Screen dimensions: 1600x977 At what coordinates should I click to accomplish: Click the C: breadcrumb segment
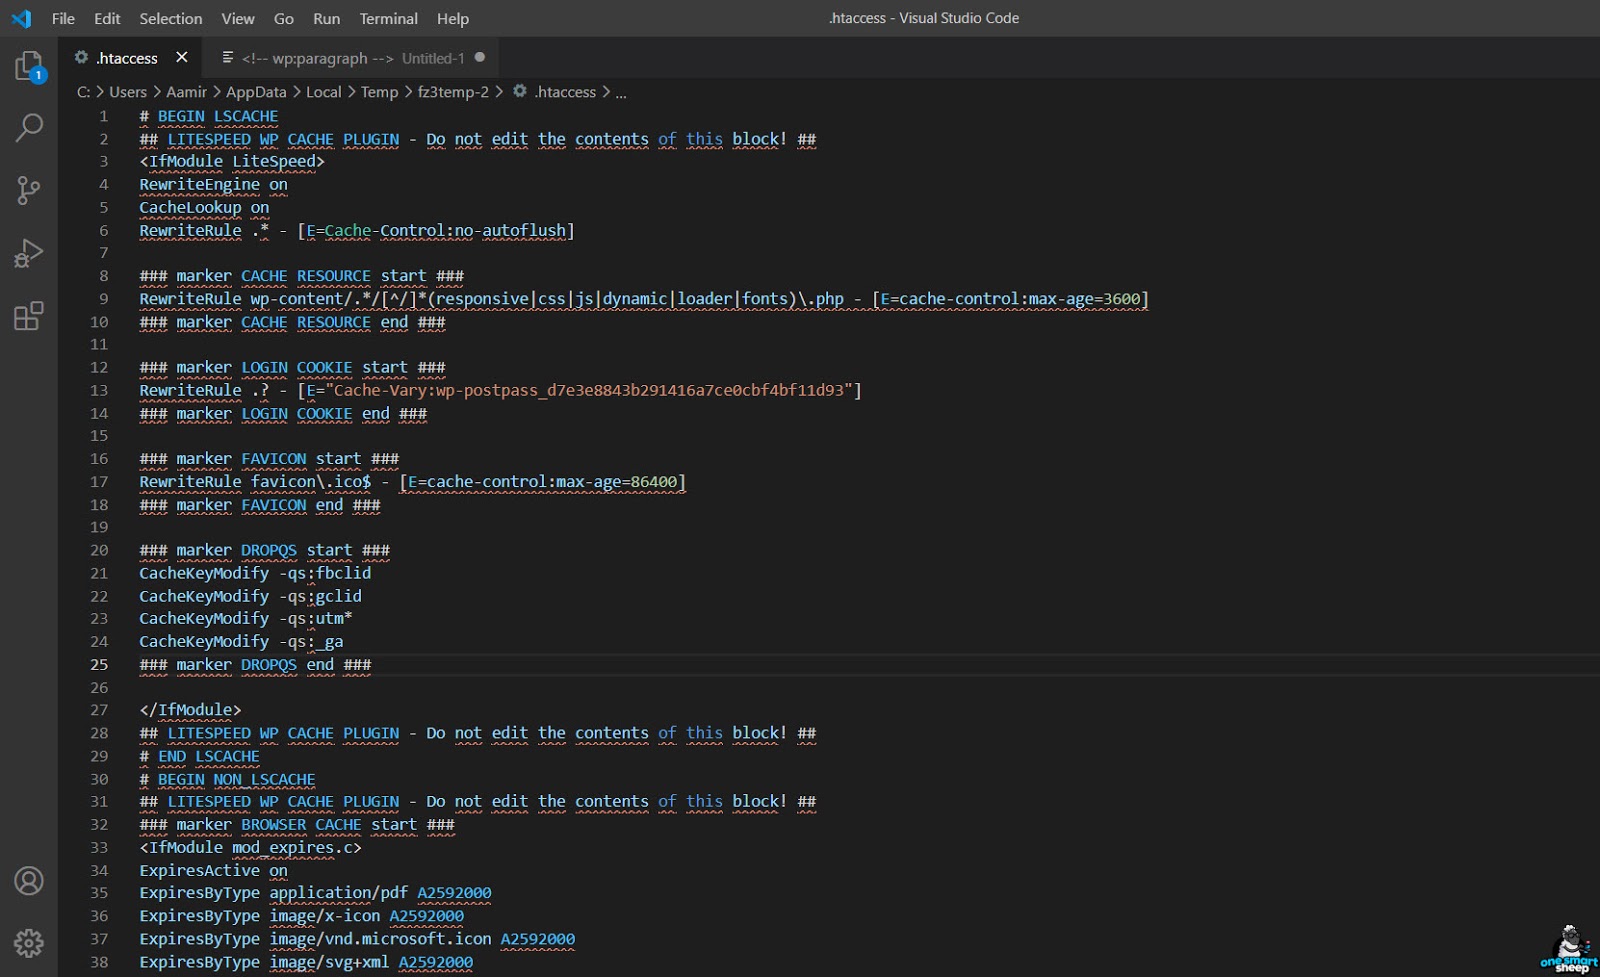coord(83,92)
